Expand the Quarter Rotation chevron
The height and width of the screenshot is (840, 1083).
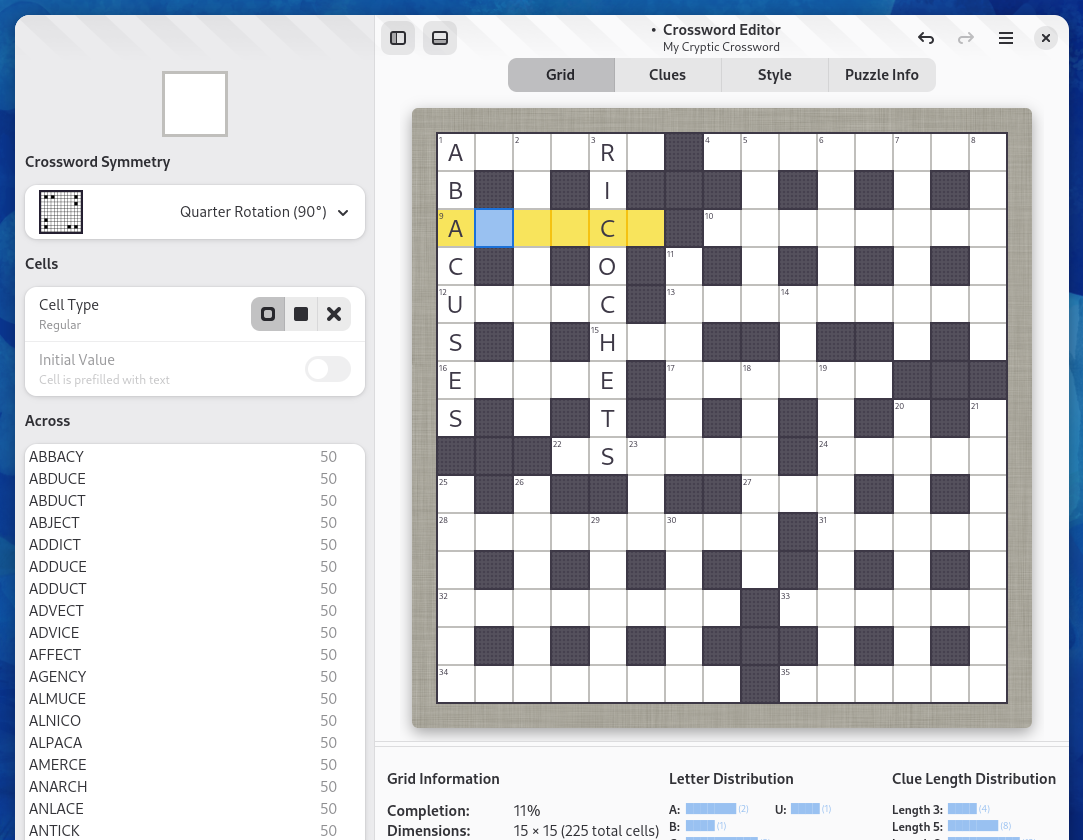[x=343, y=212]
